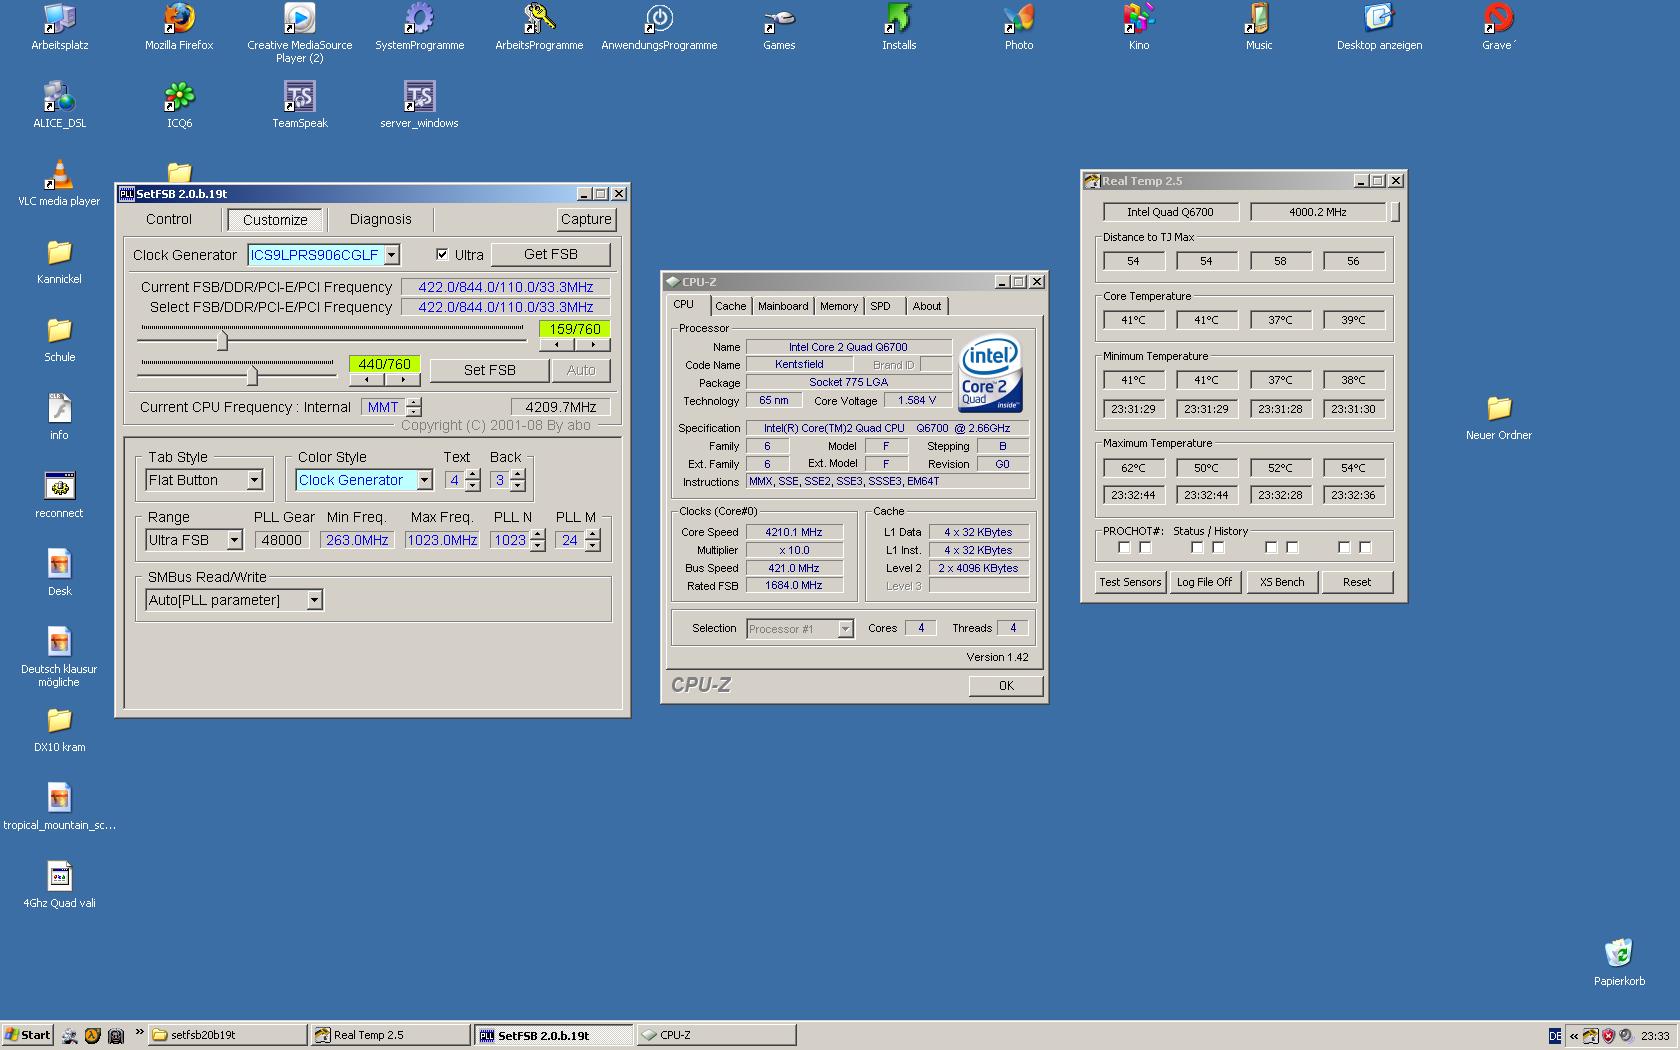
Task: Open Creative MediaSource Player shortcut
Action: 299,32
